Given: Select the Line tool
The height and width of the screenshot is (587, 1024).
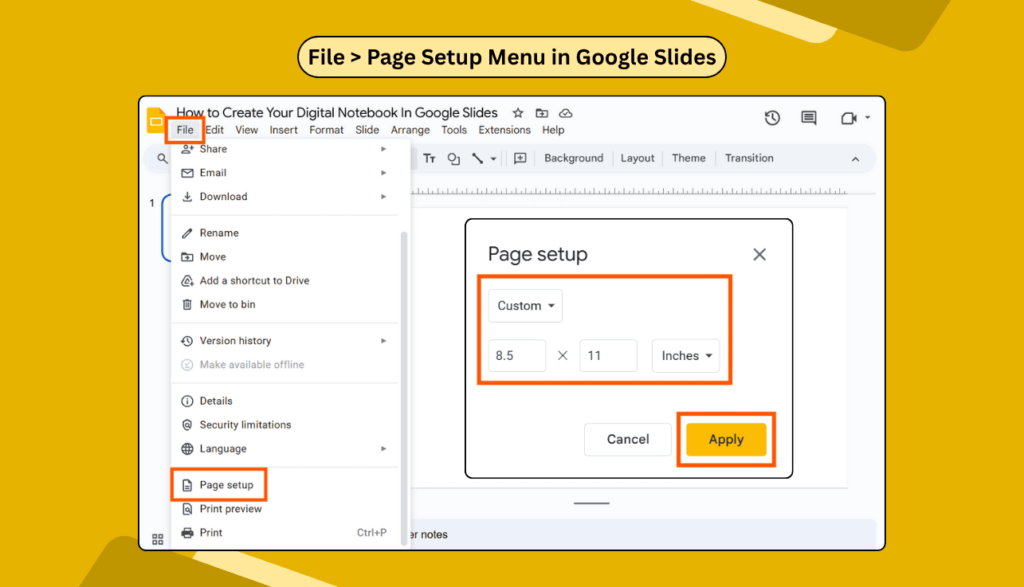Looking at the screenshot, I should pos(476,157).
